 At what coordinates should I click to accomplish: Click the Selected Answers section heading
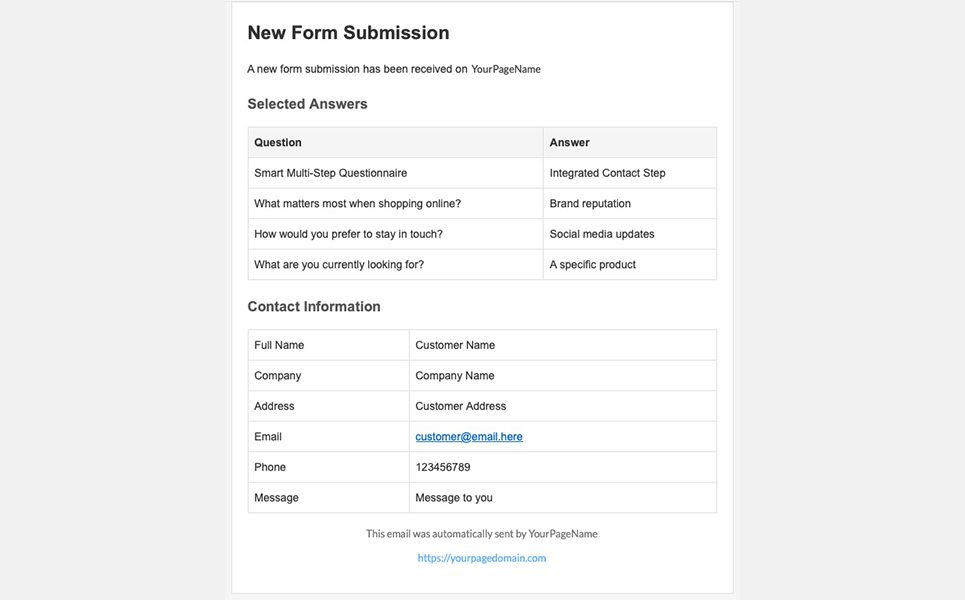pyautogui.click(x=307, y=104)
